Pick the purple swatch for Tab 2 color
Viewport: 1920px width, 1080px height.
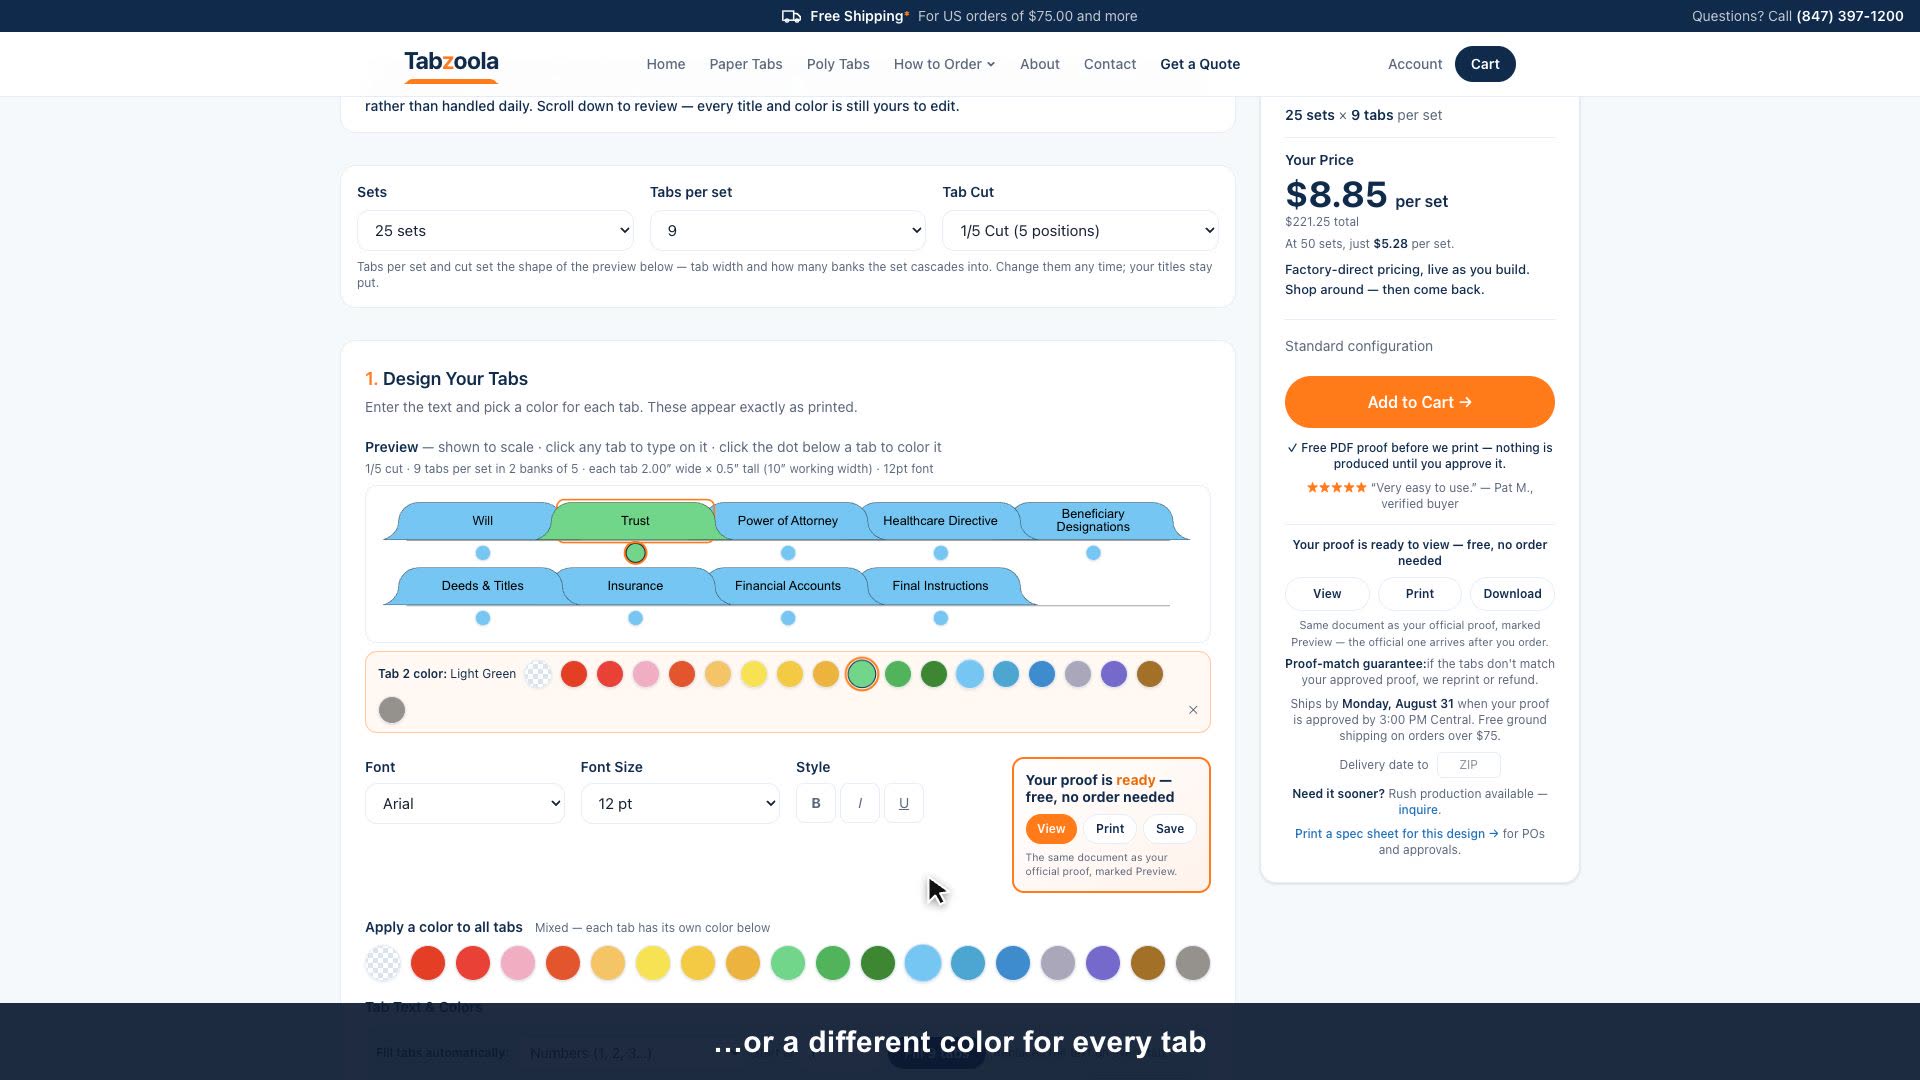[x=1114, y=674]
